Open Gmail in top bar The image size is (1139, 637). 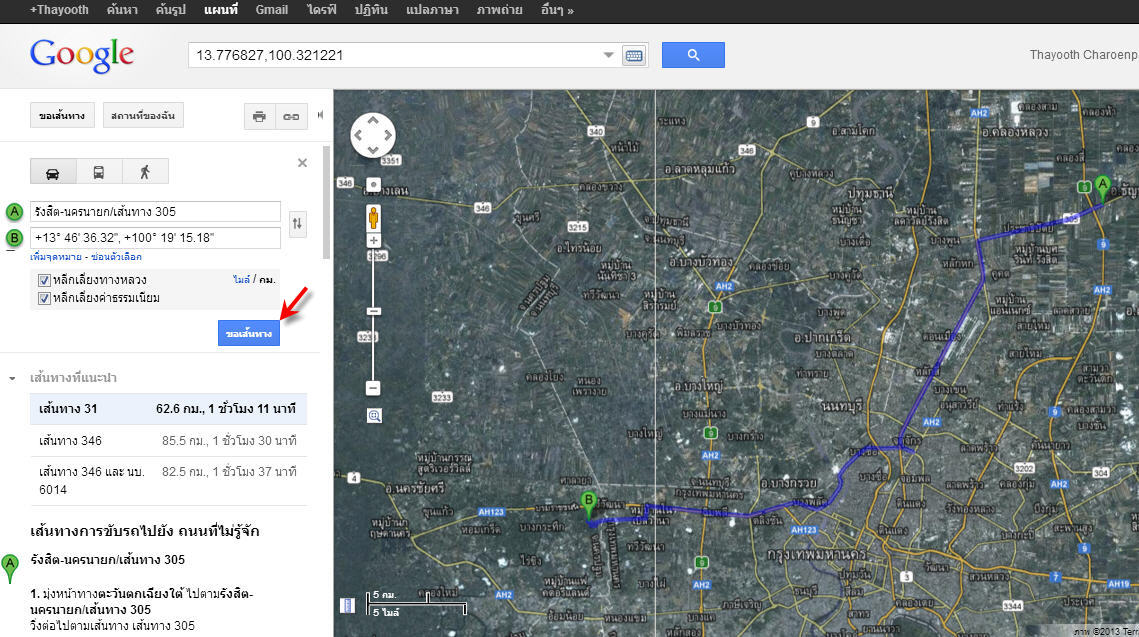pyautogui.click(x=272, y=10)
